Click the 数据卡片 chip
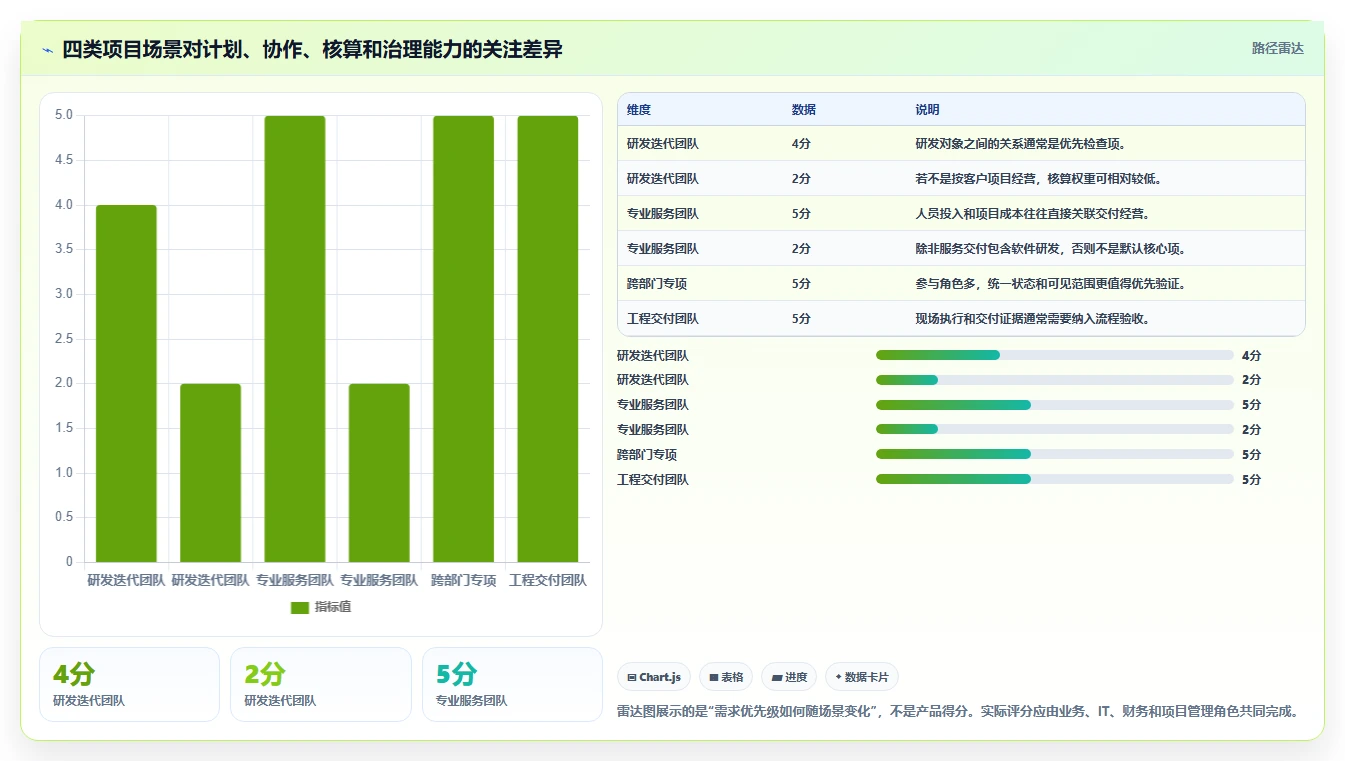This screenshot has height=761, width=1345. [861, 677]
